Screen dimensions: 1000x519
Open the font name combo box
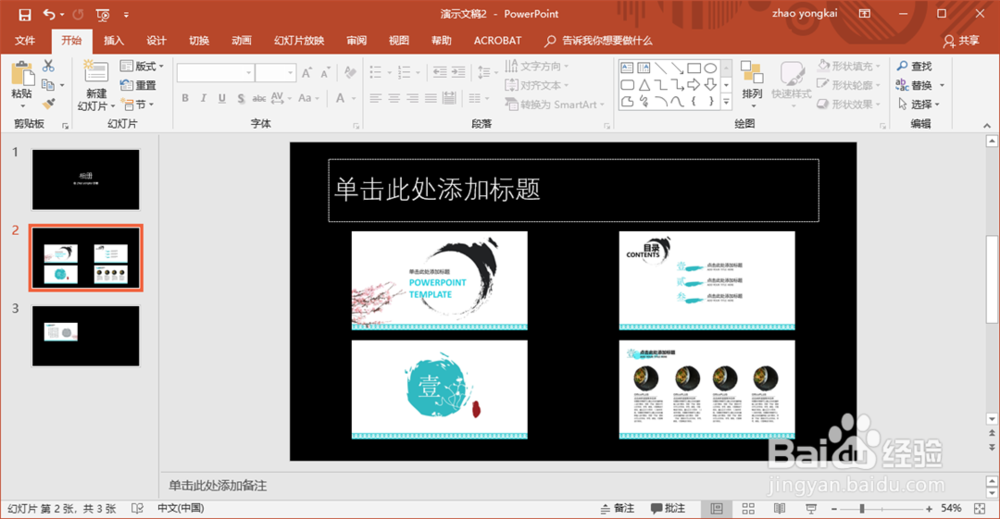216,73
